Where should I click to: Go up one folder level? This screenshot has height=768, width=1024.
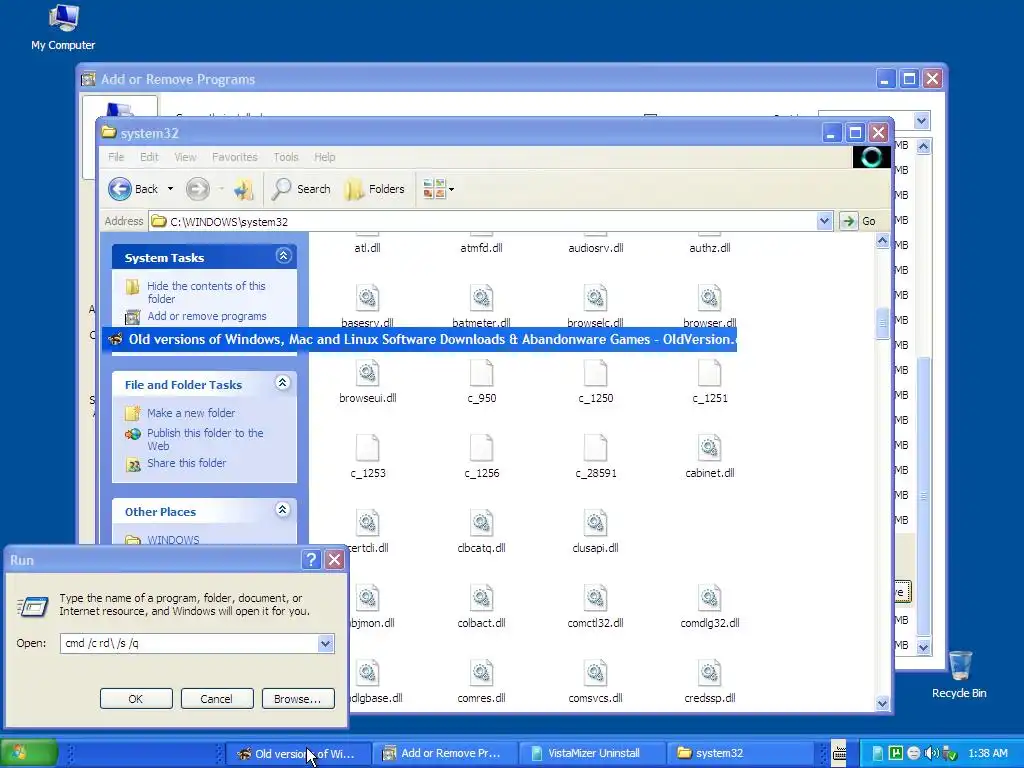click(x=243, y=189)
